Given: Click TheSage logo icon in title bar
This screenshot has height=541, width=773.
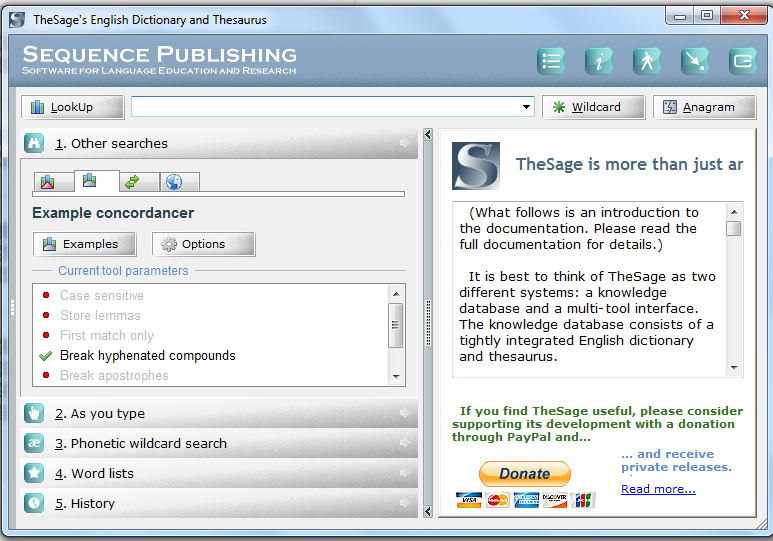Looking at the screenshot, I should pyautogui.click(x=17, y=20).
